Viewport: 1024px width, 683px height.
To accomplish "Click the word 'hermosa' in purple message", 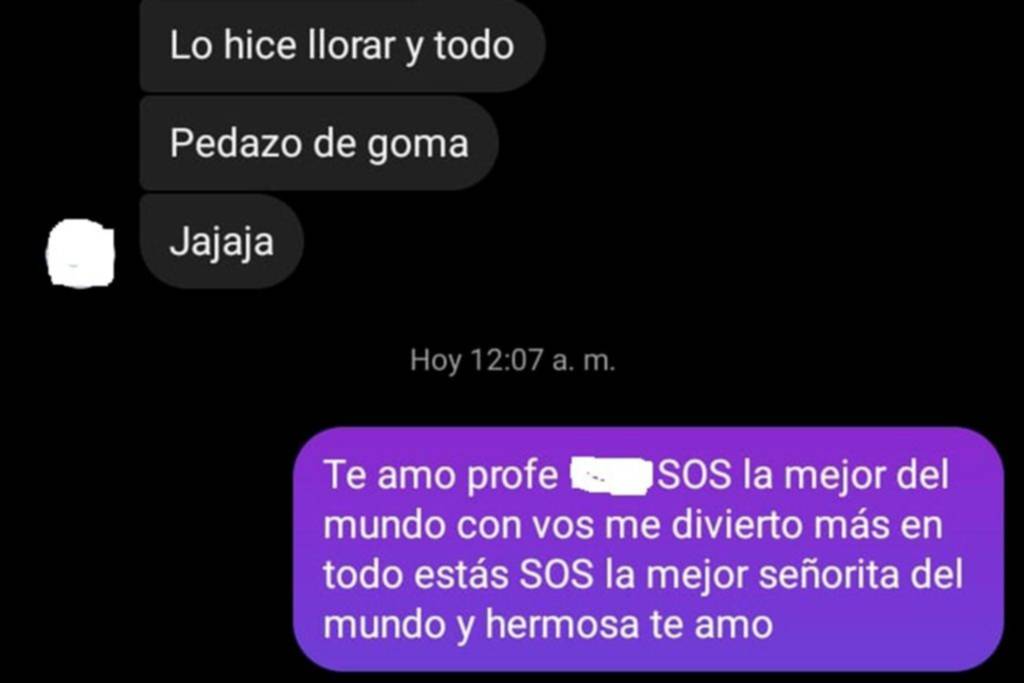I will tap(562, 624).
